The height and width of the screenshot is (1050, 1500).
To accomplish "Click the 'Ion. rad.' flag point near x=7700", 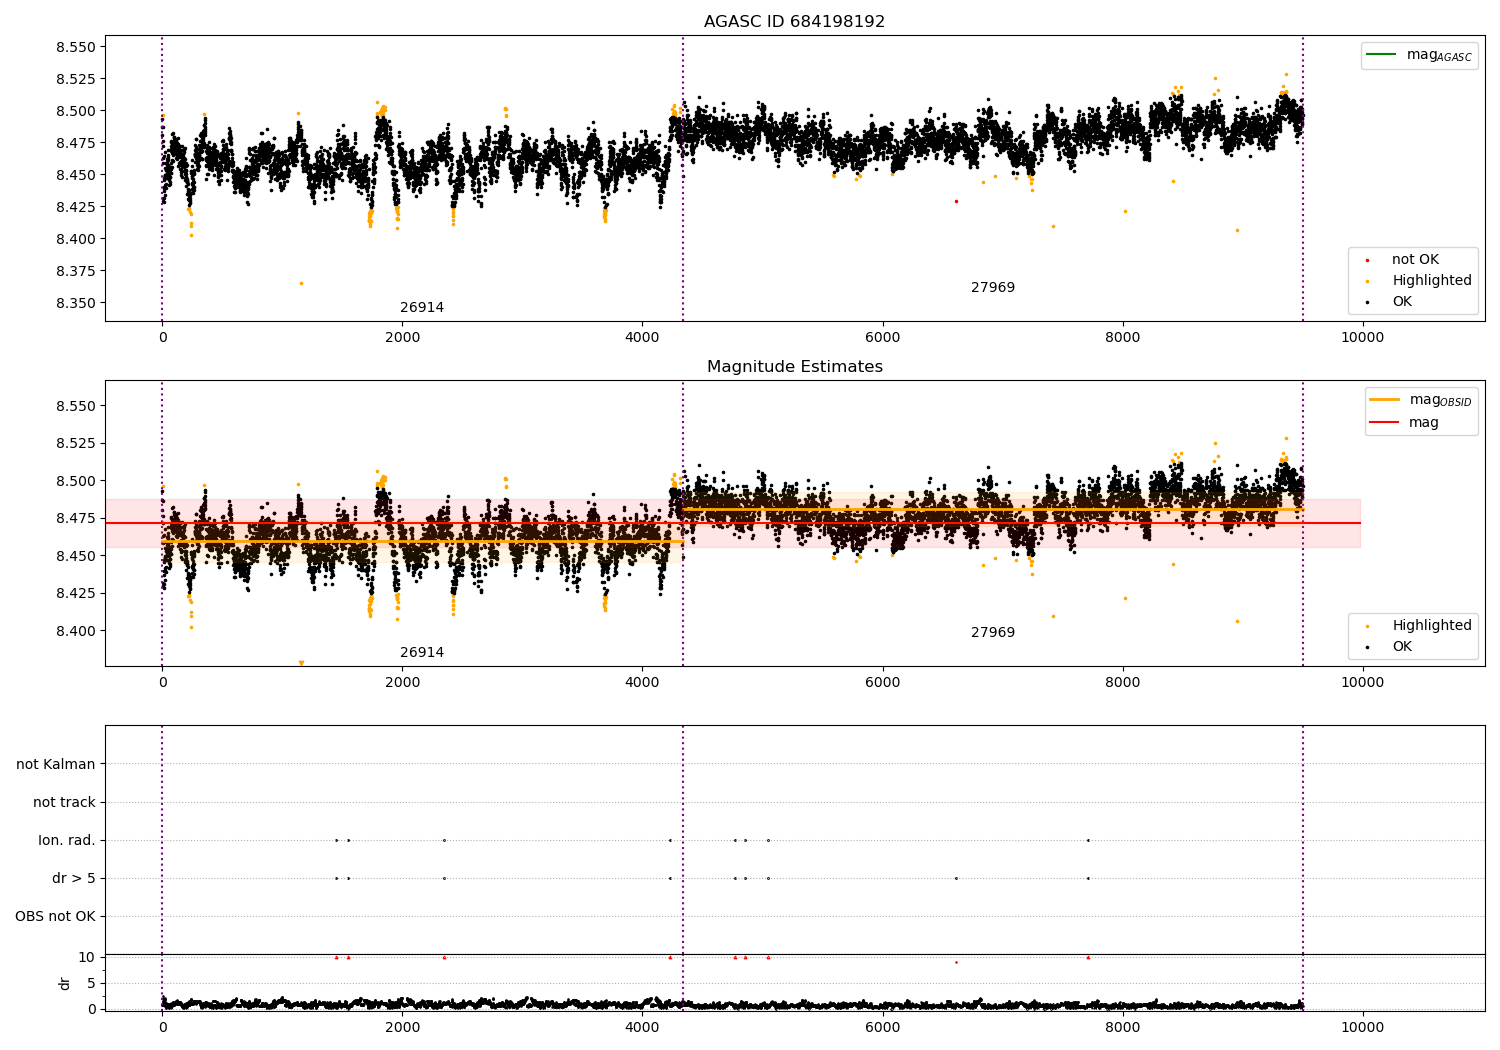I will 1088,841.
